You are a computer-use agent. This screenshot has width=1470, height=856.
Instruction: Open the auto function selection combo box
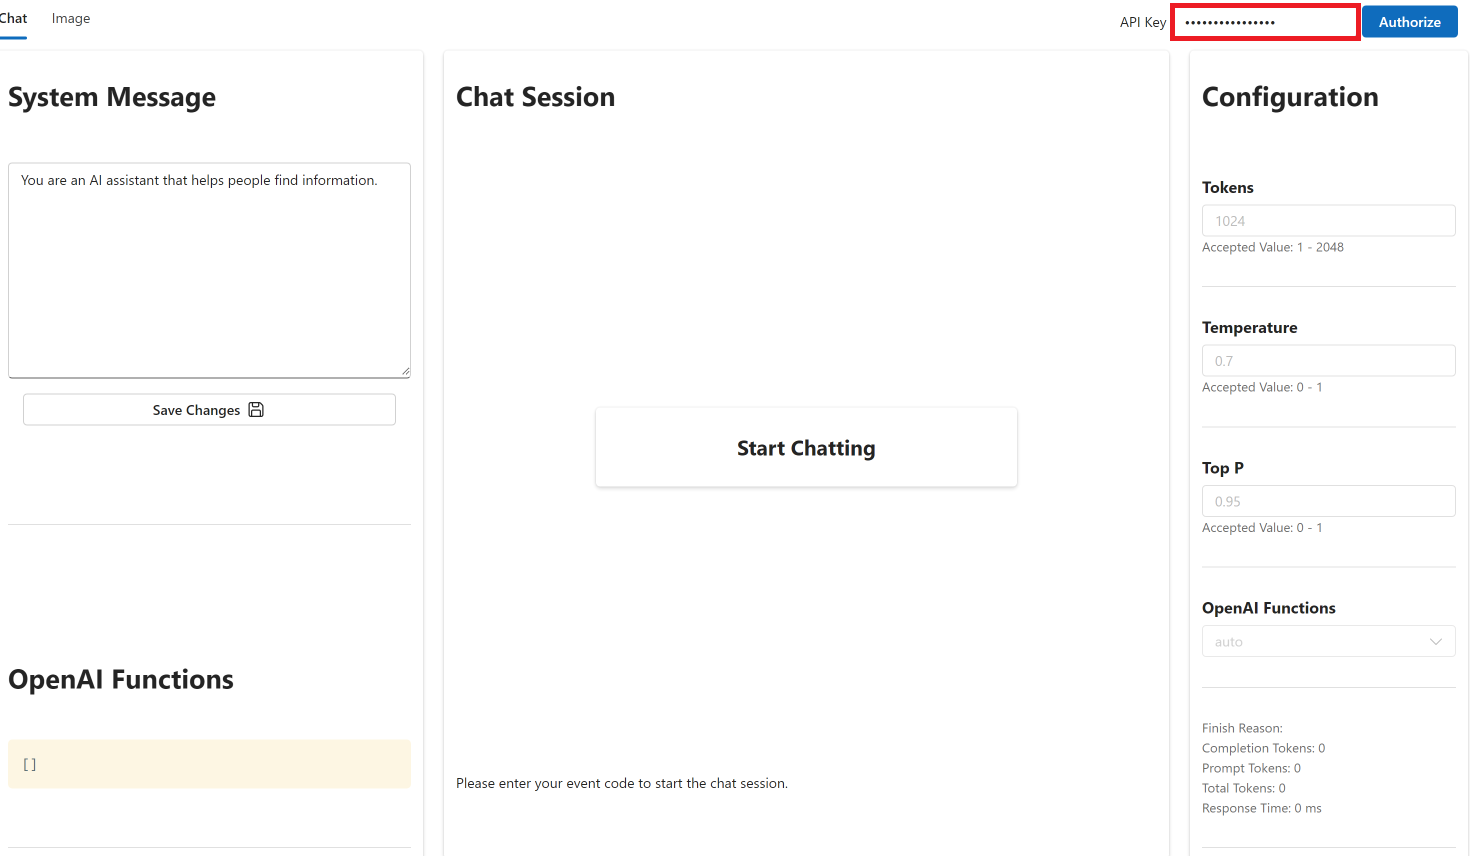coord(1328,642)
